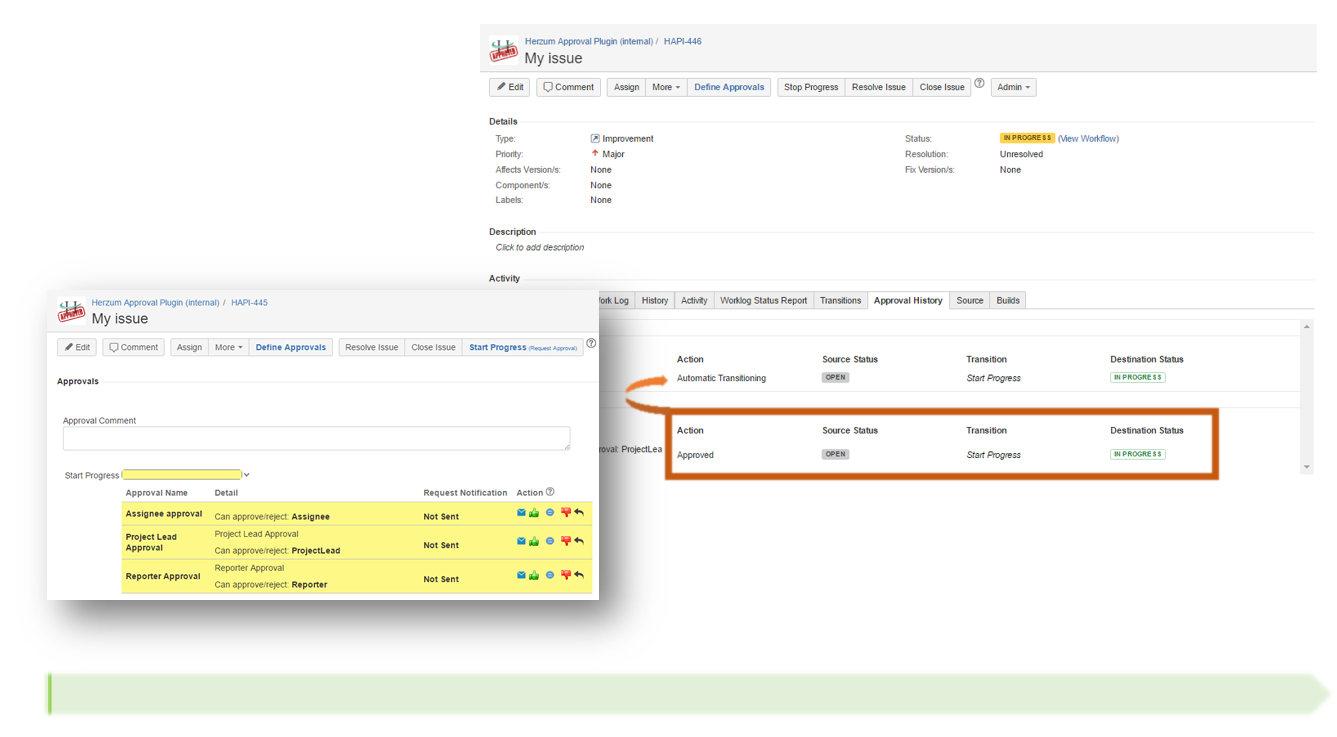Click 'Automatic Transitioning' action text
This screenshot has height=737, width=1337.
721,378
